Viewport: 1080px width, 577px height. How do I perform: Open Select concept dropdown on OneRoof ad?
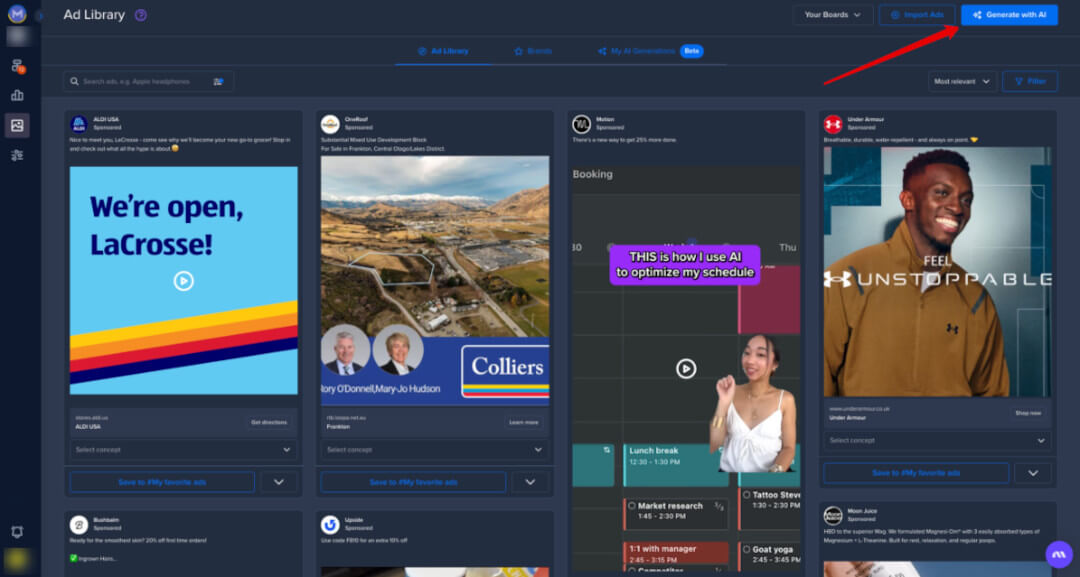[435, 450]
